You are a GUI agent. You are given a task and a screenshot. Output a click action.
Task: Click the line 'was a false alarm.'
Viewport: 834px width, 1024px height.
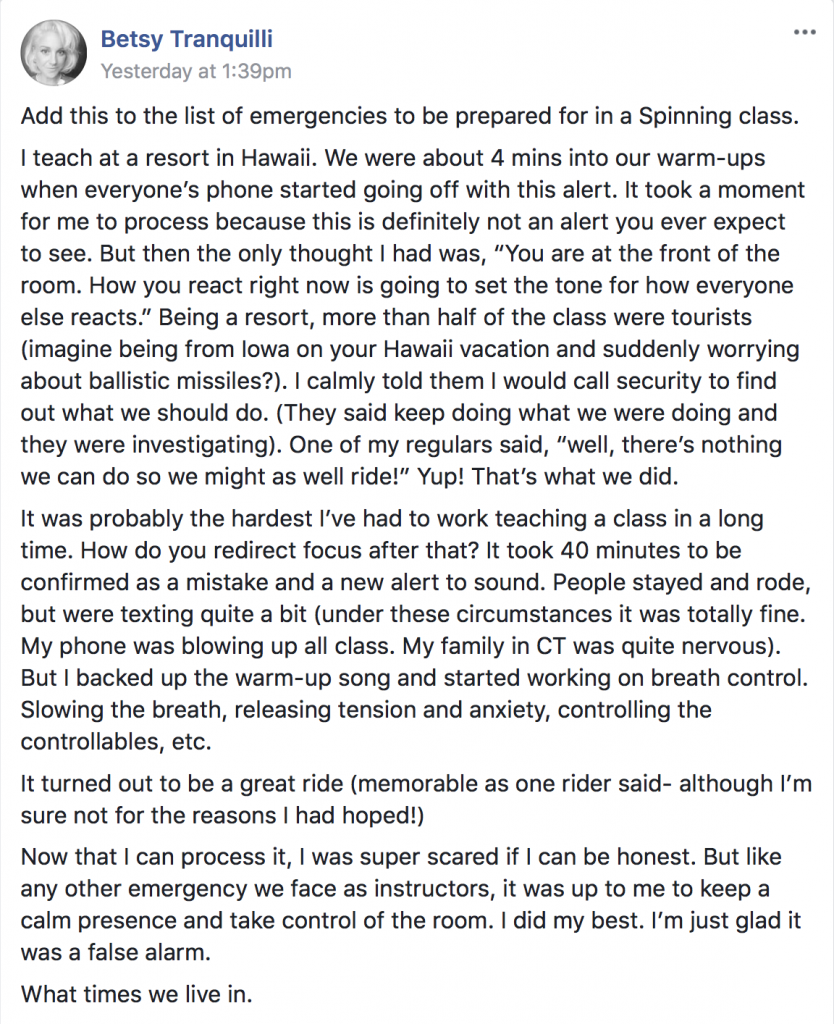(116, 952)
